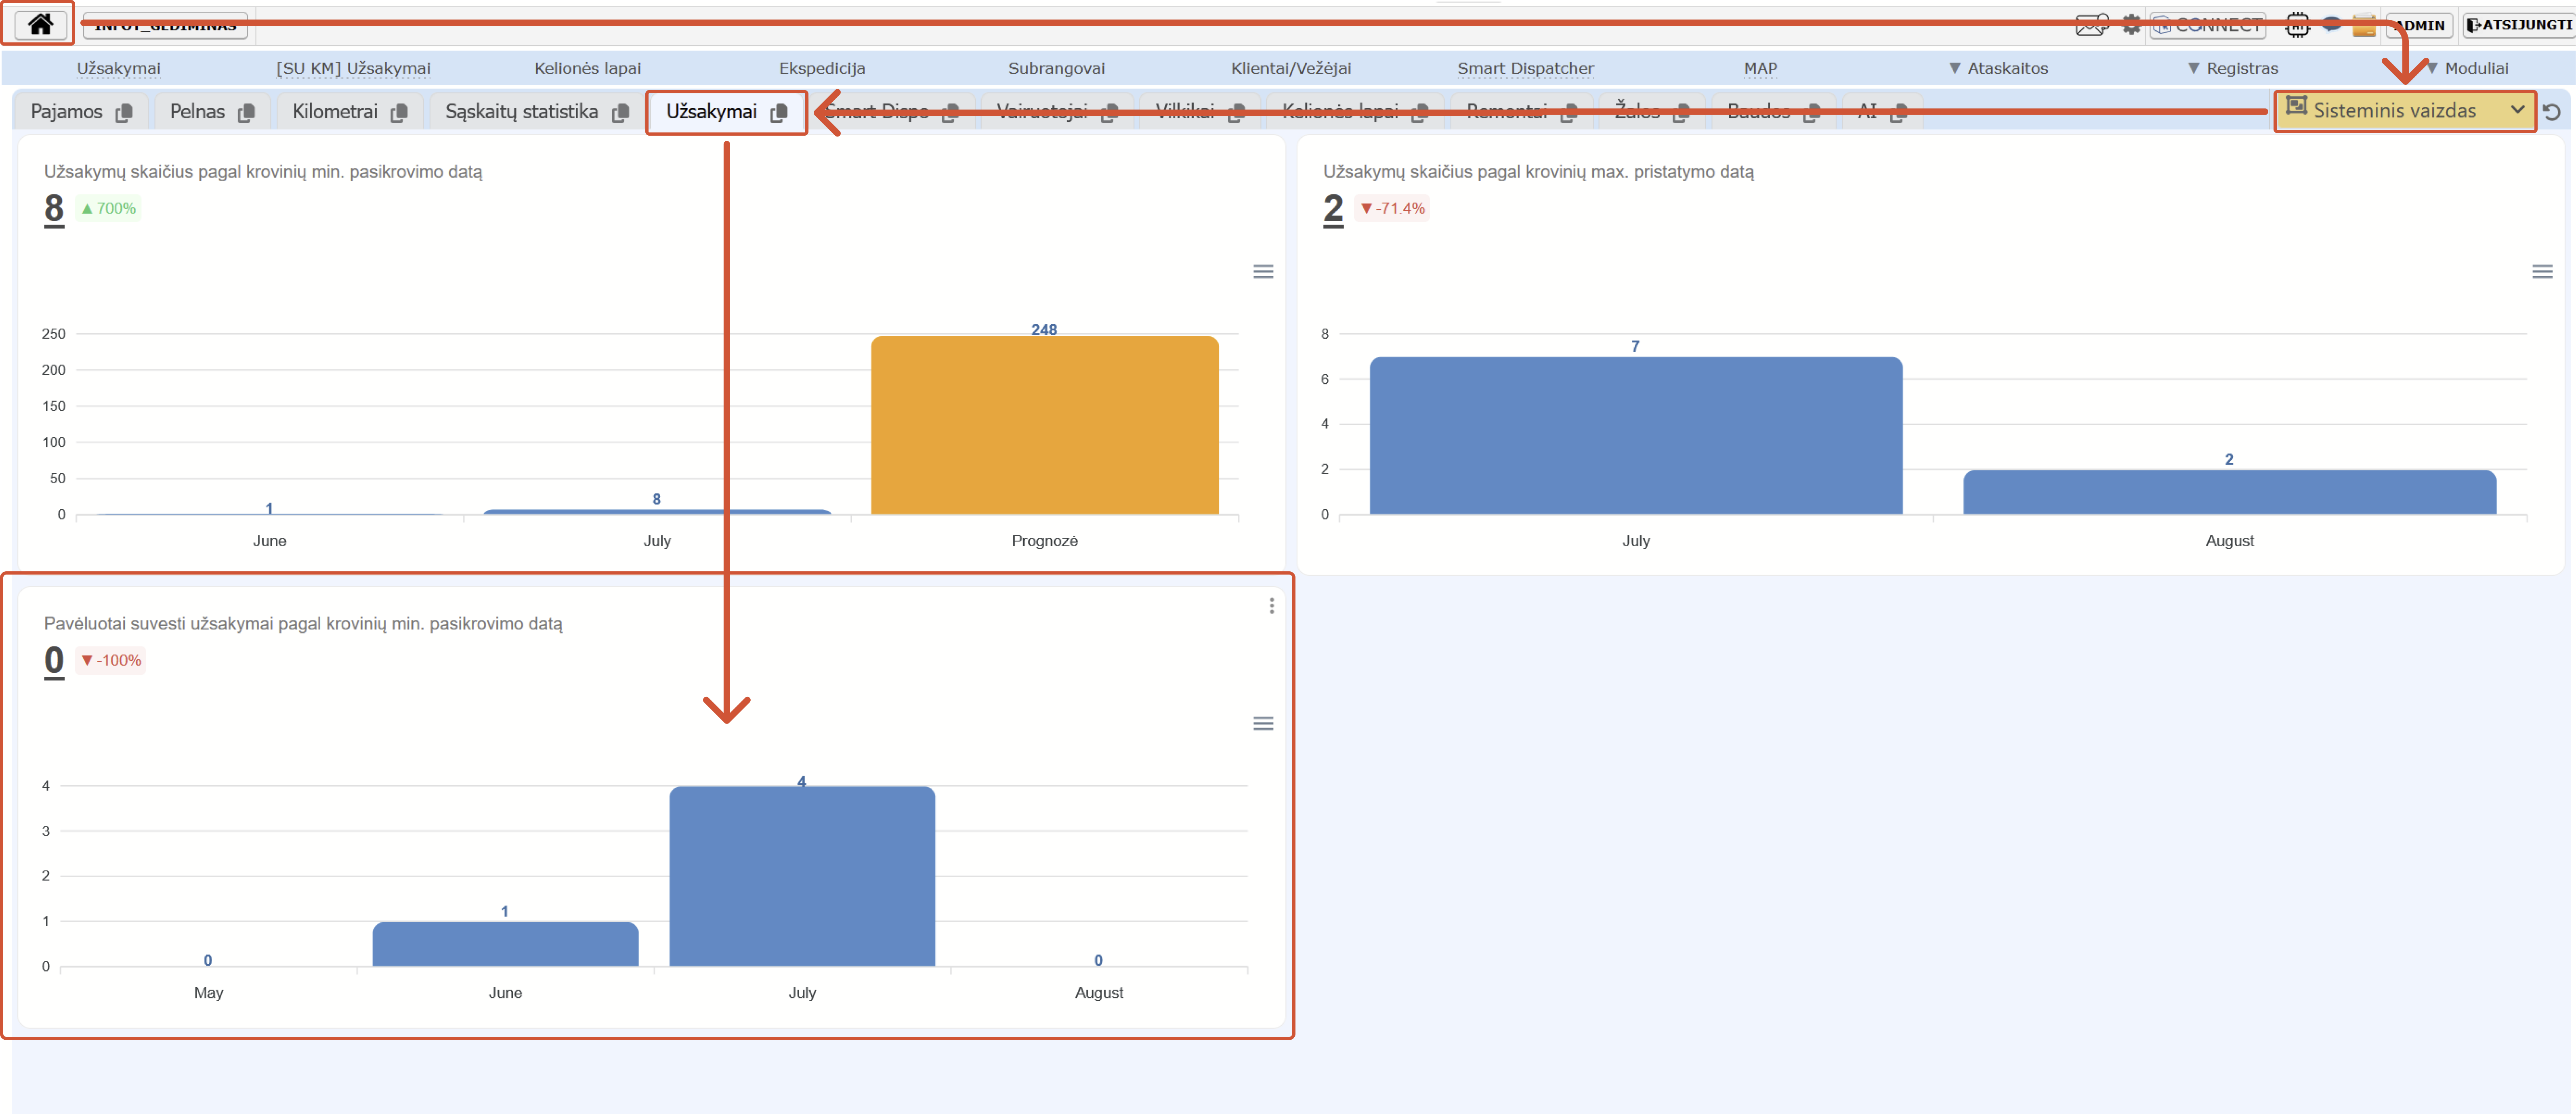
Task: Open hamburger menu of Pavėluotai suvesti chart
Action: pos(1263,724)
